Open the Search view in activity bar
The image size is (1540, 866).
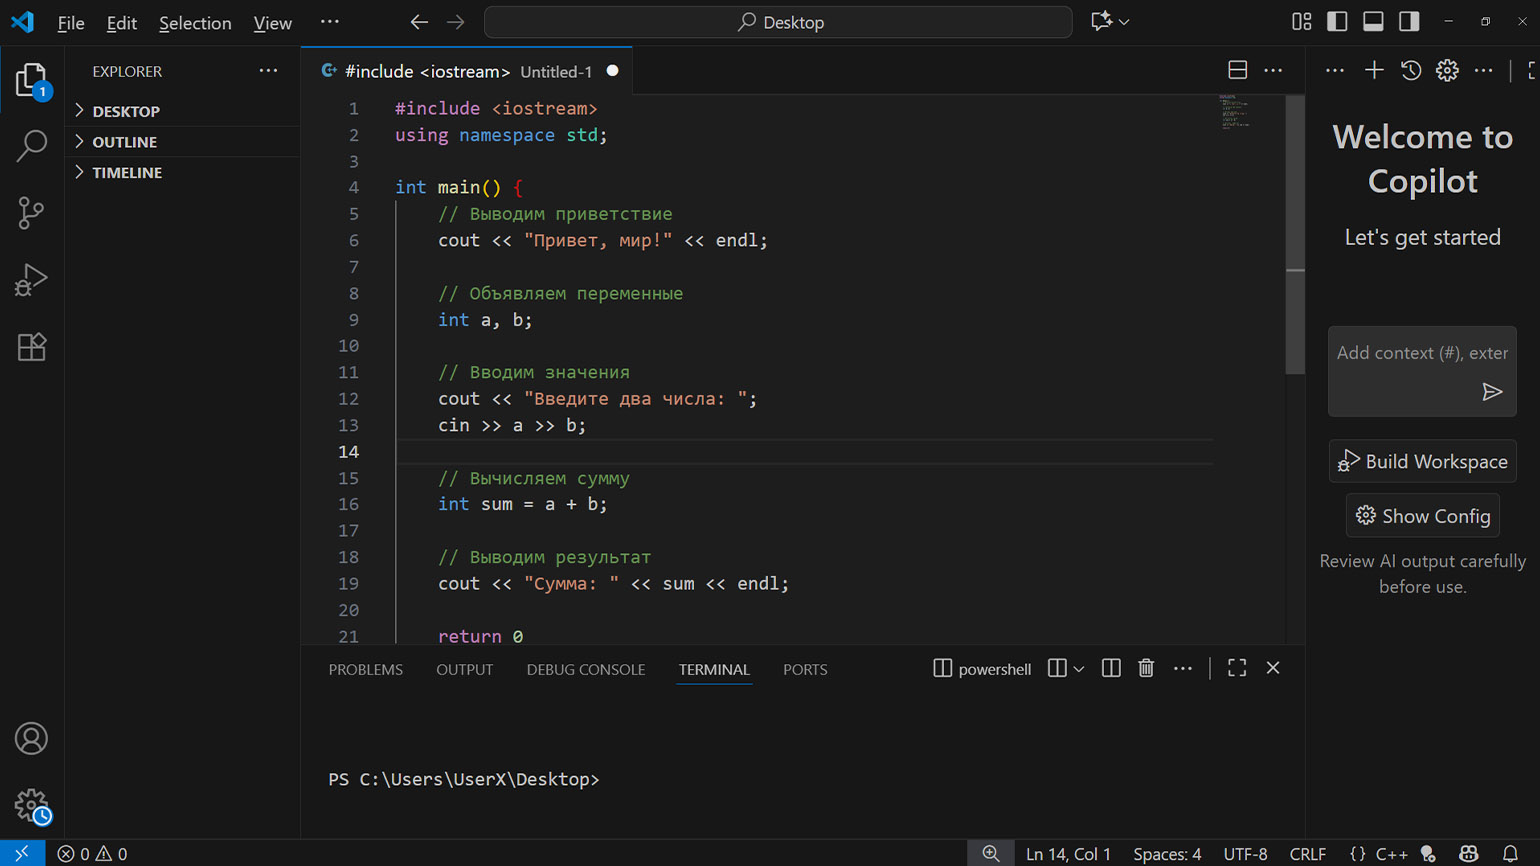click(x=31, y=146)
